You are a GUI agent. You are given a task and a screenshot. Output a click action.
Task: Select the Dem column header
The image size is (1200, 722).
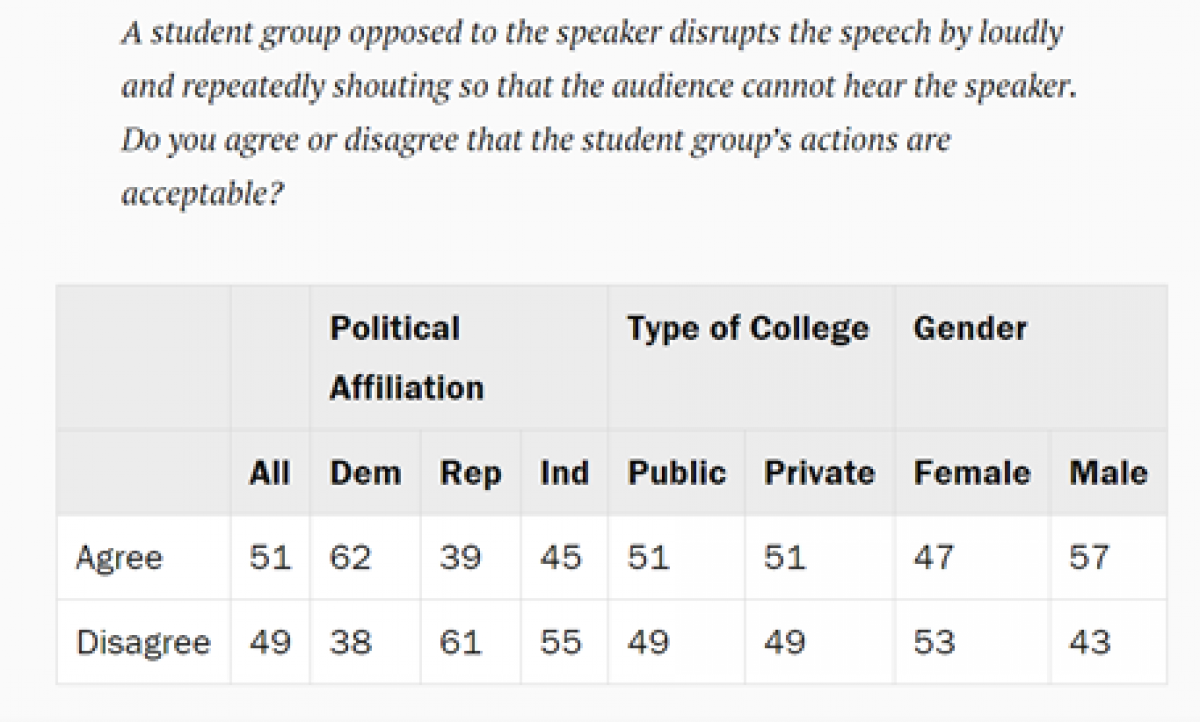(365, 472)
